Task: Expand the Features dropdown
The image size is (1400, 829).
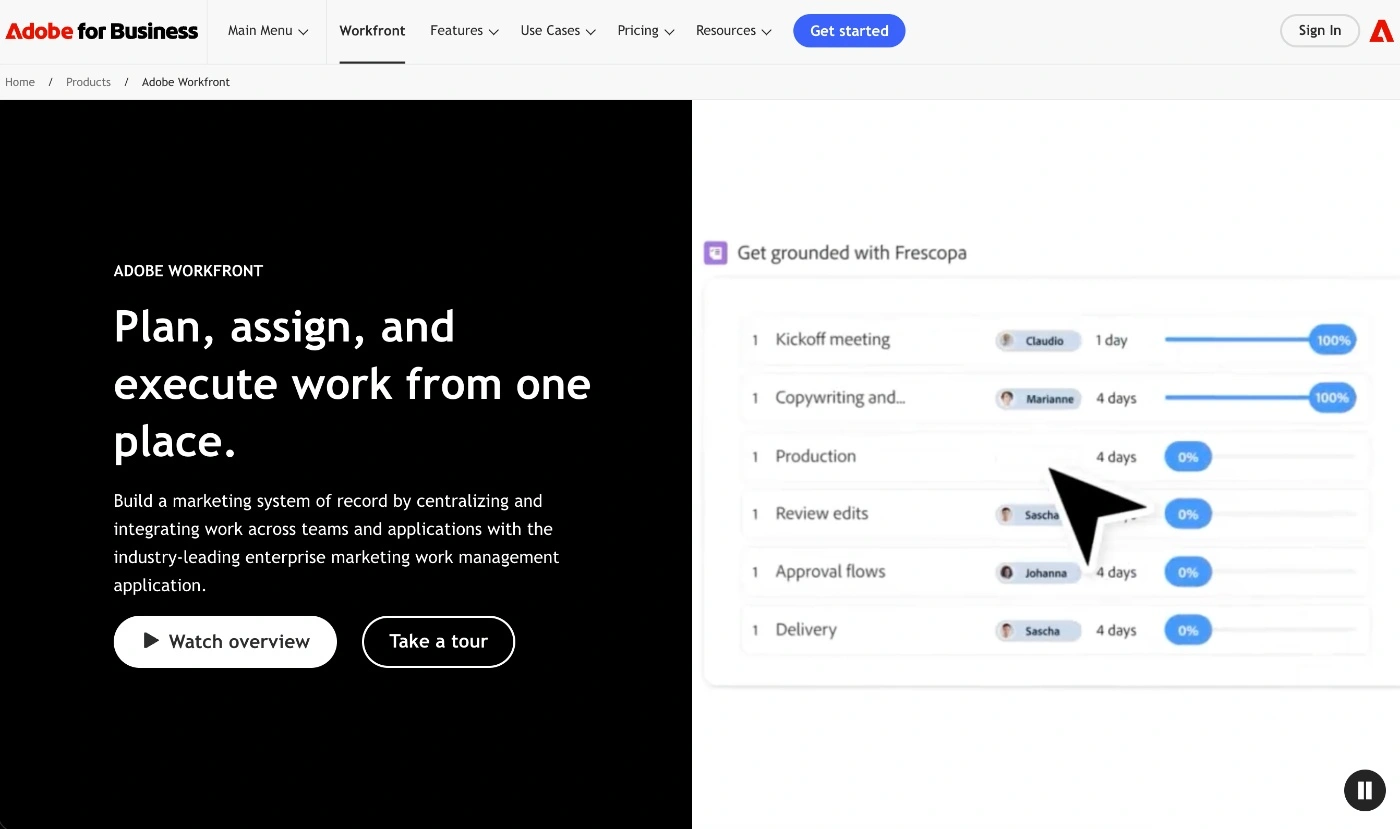Action: pyautogui.click(x=463, y=31)
